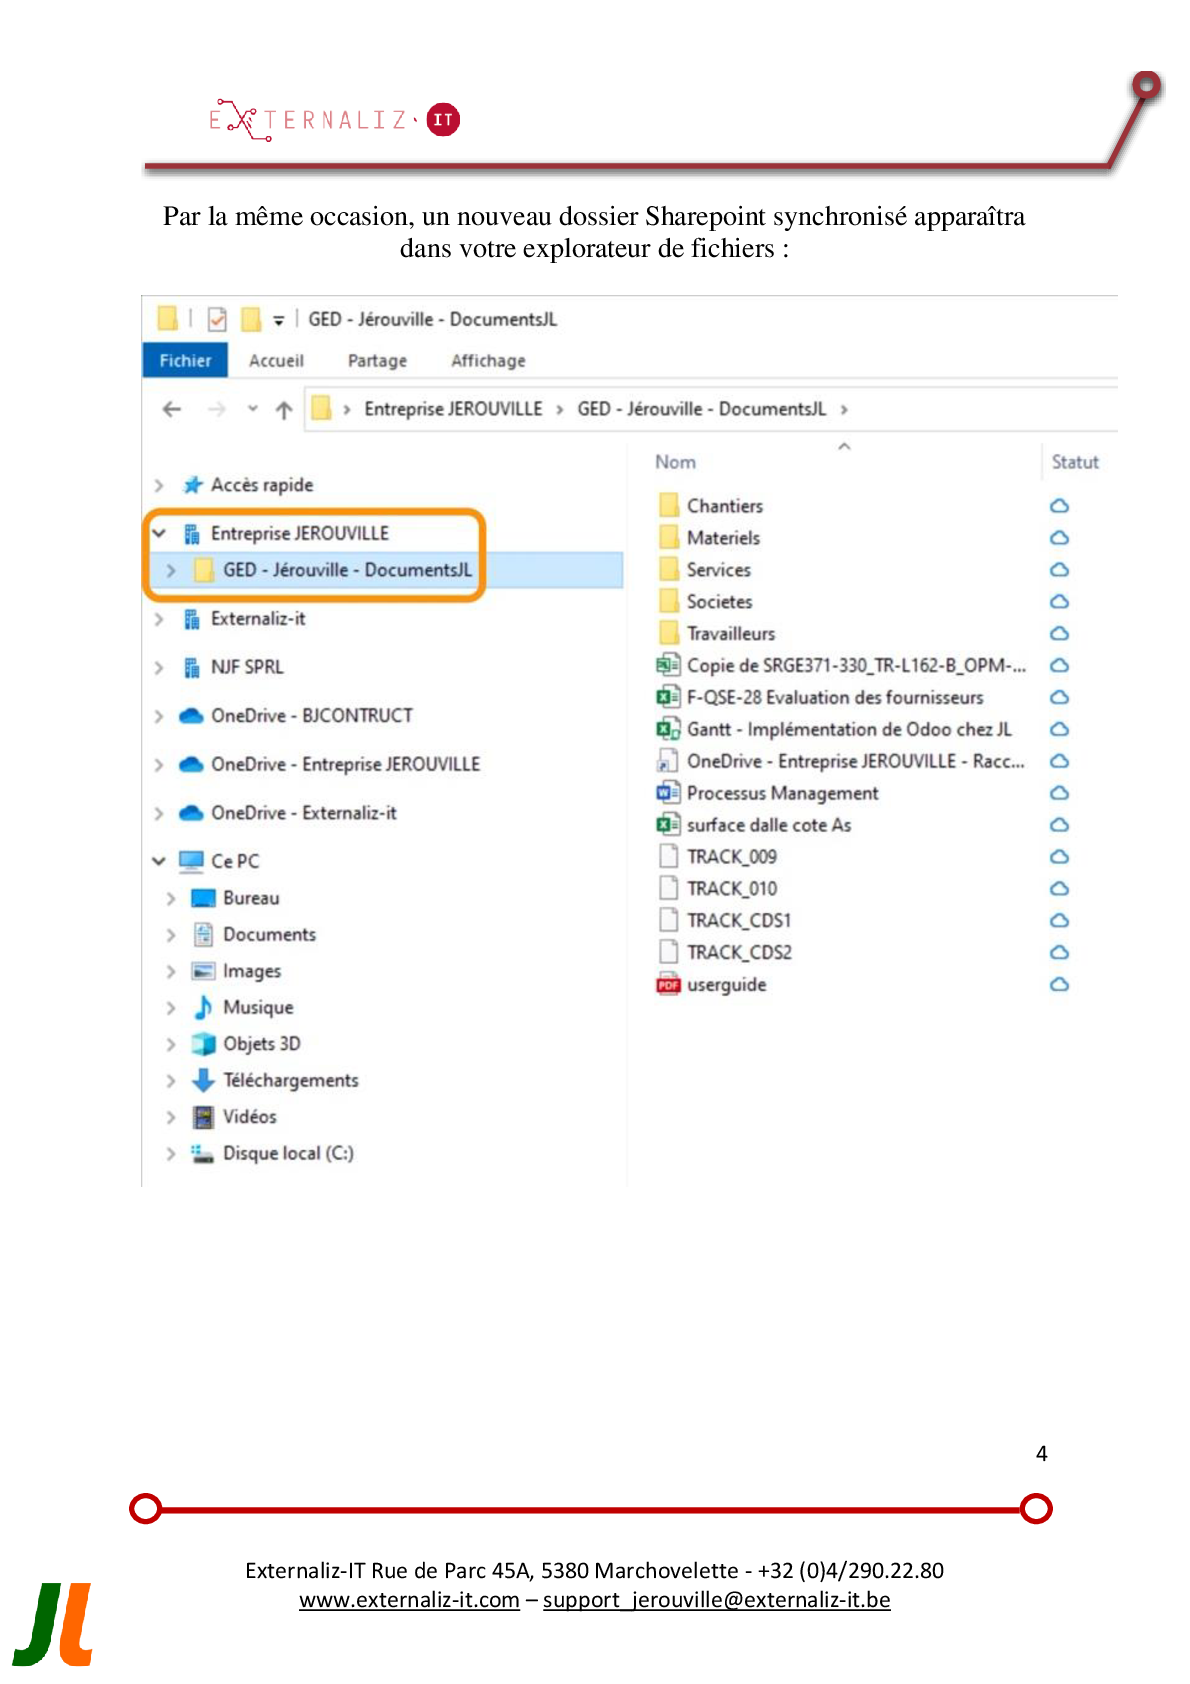Select the Copie de SRGE371-330 Excel file
Image resolution: width=1190 pixels, height=1684 pixels.
(x=856, y=666)
